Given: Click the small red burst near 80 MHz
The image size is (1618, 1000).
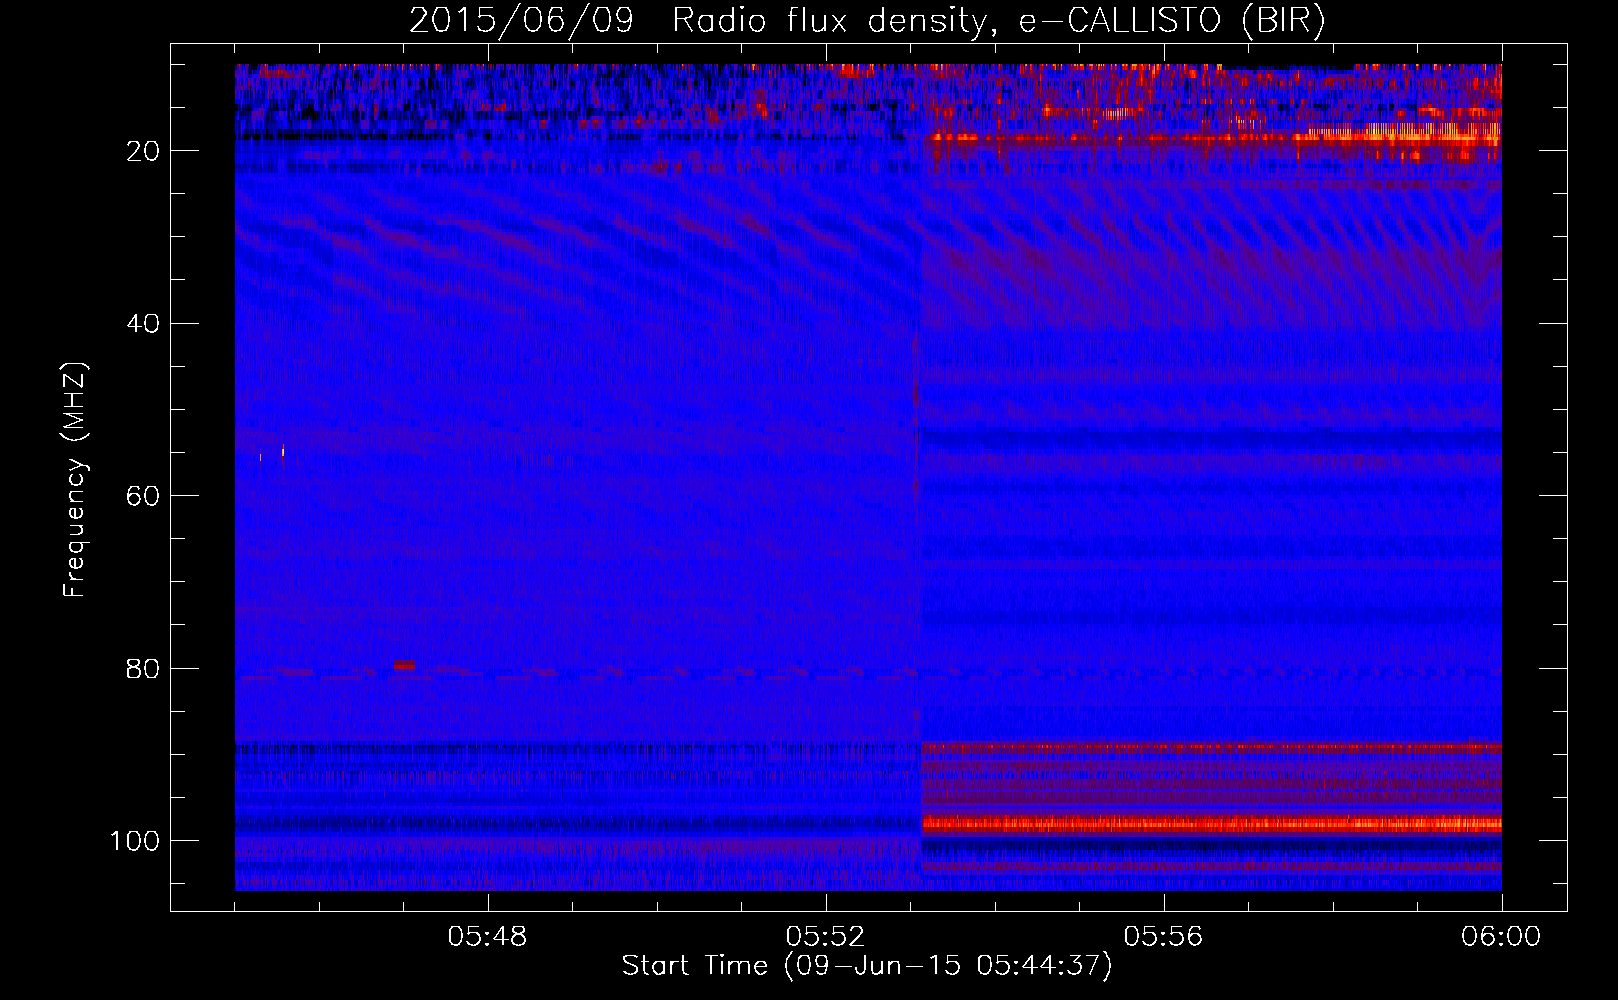Looking at the screenshot, I should [x=404, y=665].
